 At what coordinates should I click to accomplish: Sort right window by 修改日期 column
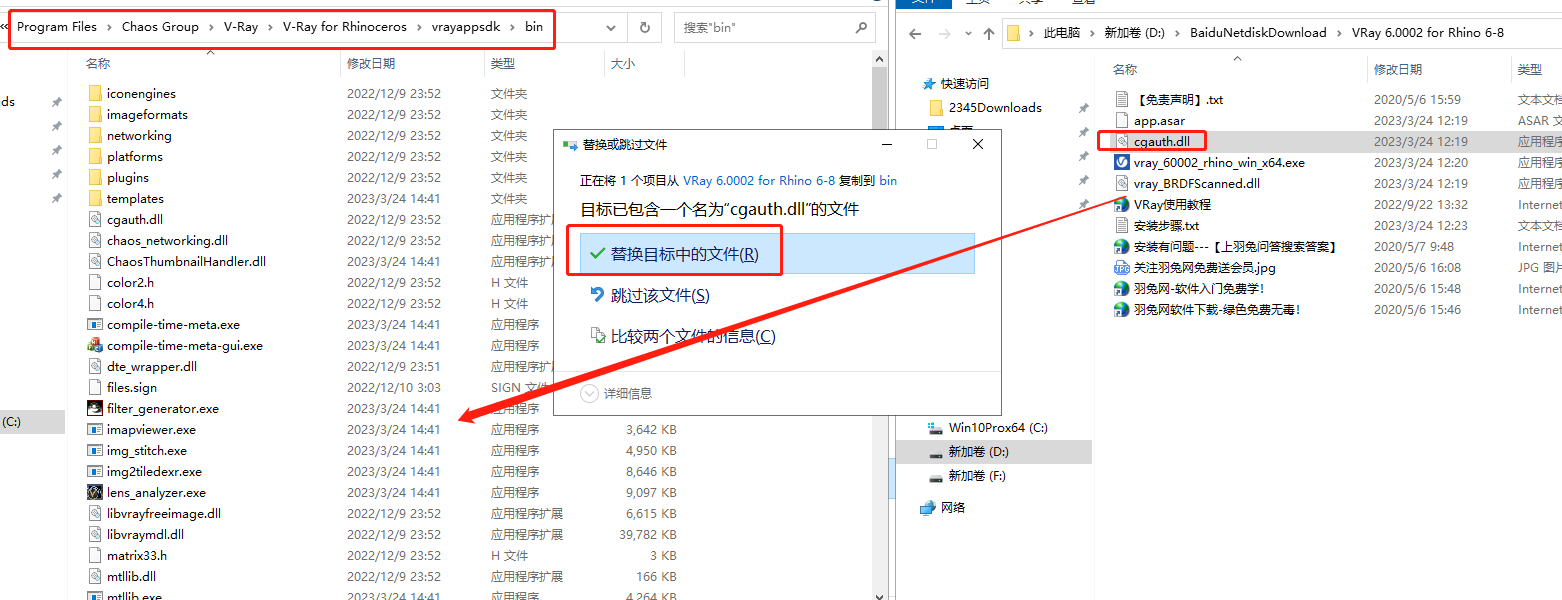pyautogui.click(x=1398, y=69)
